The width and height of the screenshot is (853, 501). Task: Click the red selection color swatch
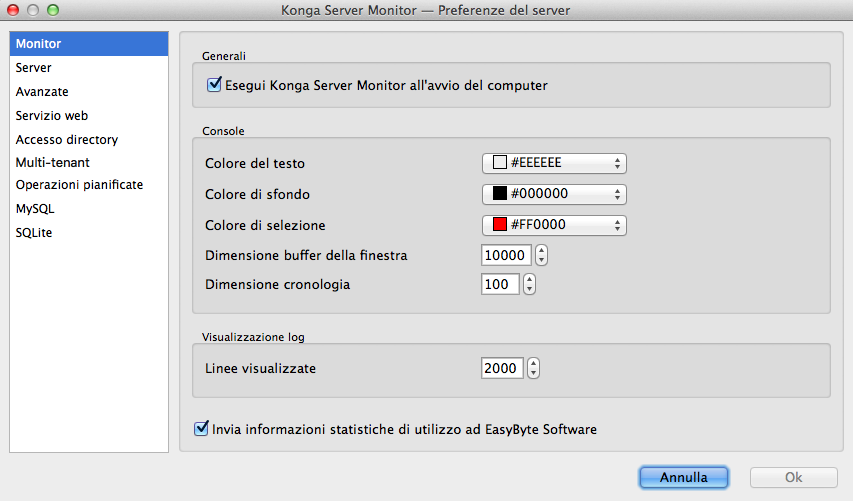[x=500, y=224]
